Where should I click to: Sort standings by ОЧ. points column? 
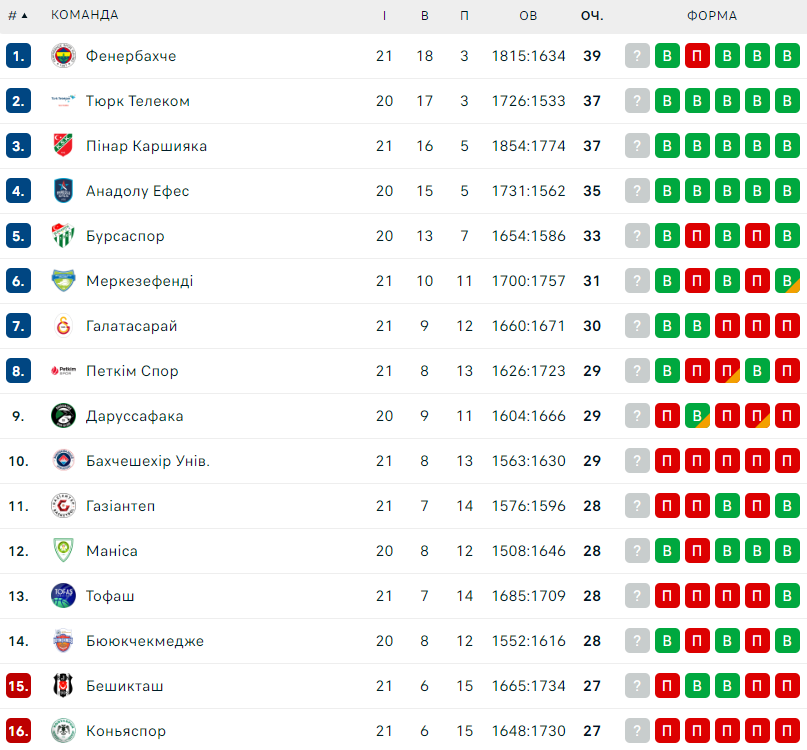point(592,15)
